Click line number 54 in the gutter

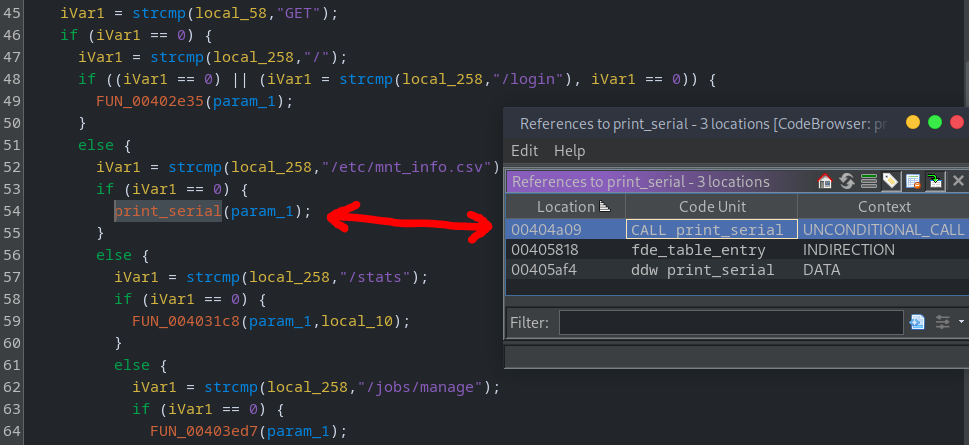point(12,211)
